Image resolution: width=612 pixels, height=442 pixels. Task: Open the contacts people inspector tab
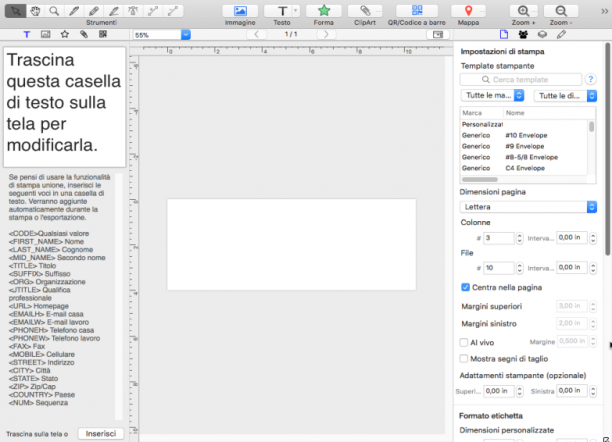523,34
